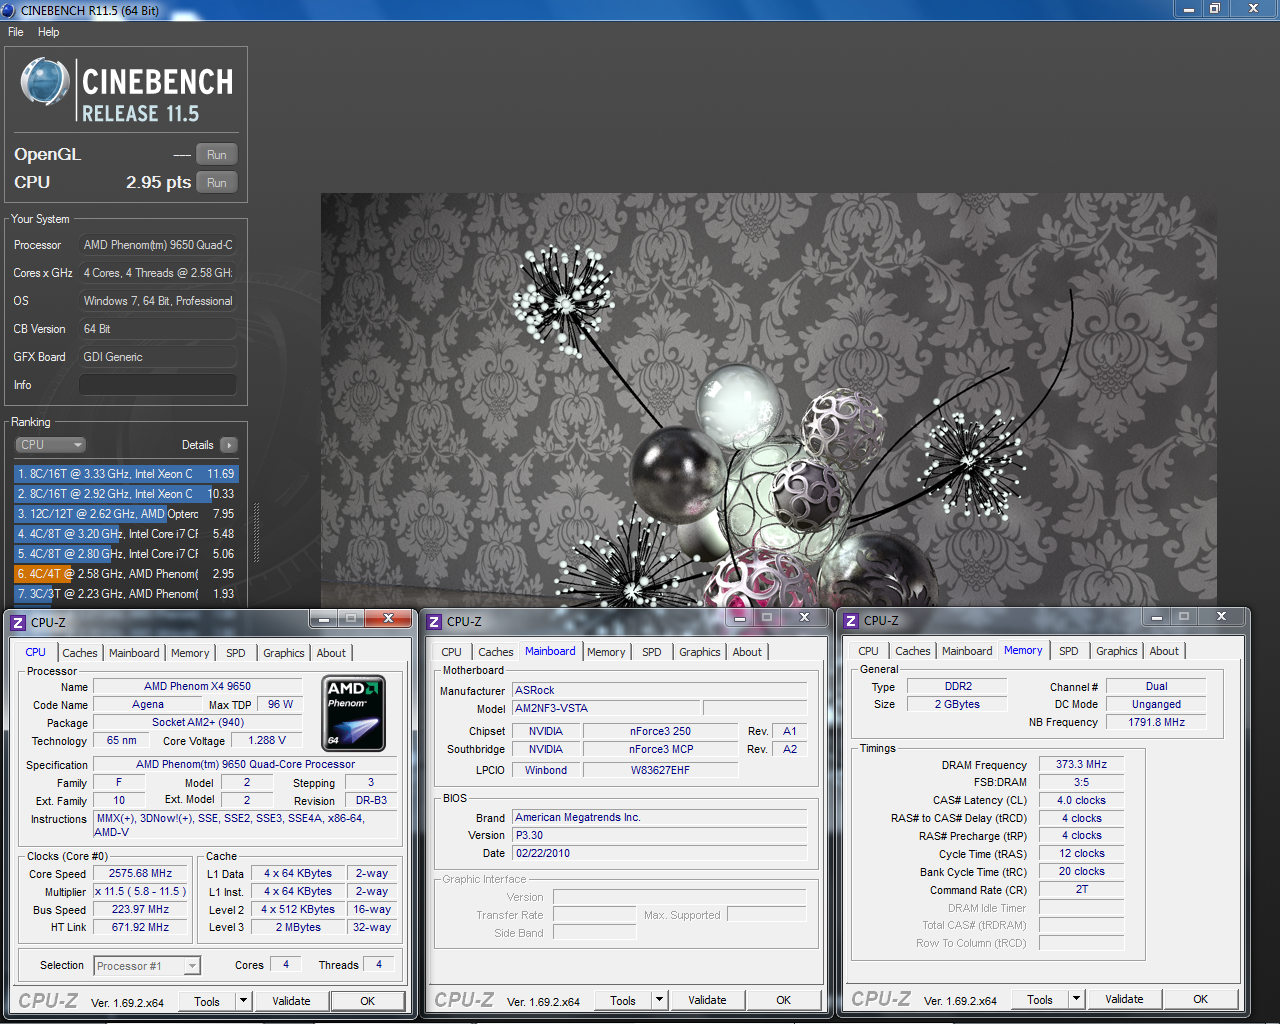The width and height of the screenshot is (1280, 1024).
Task: Click the memory Type value DDR2
Action: pyautogui.click(x=957, y=686)
